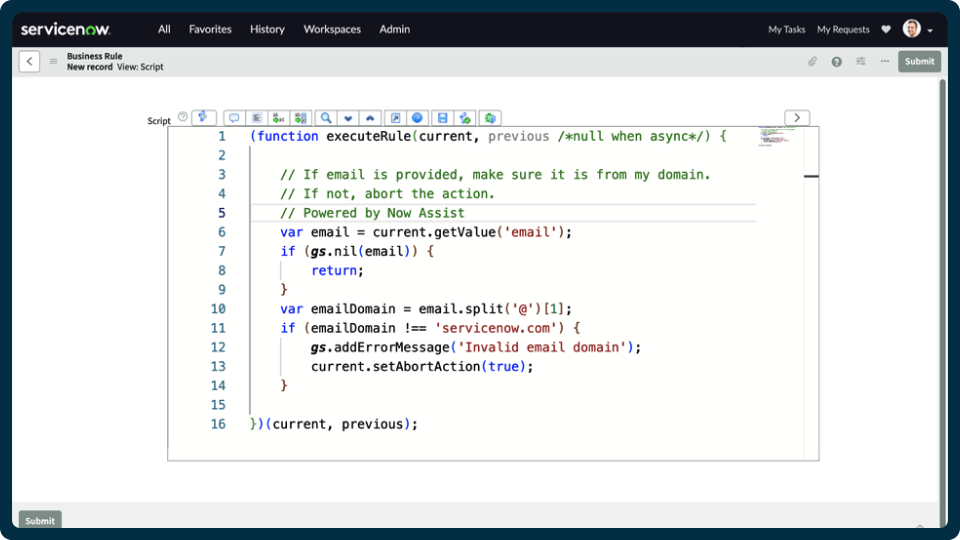The height and width of the screenshot is (540, 960).
Task: Expand the user profile dropdown
Action: [x=930, y=30]
